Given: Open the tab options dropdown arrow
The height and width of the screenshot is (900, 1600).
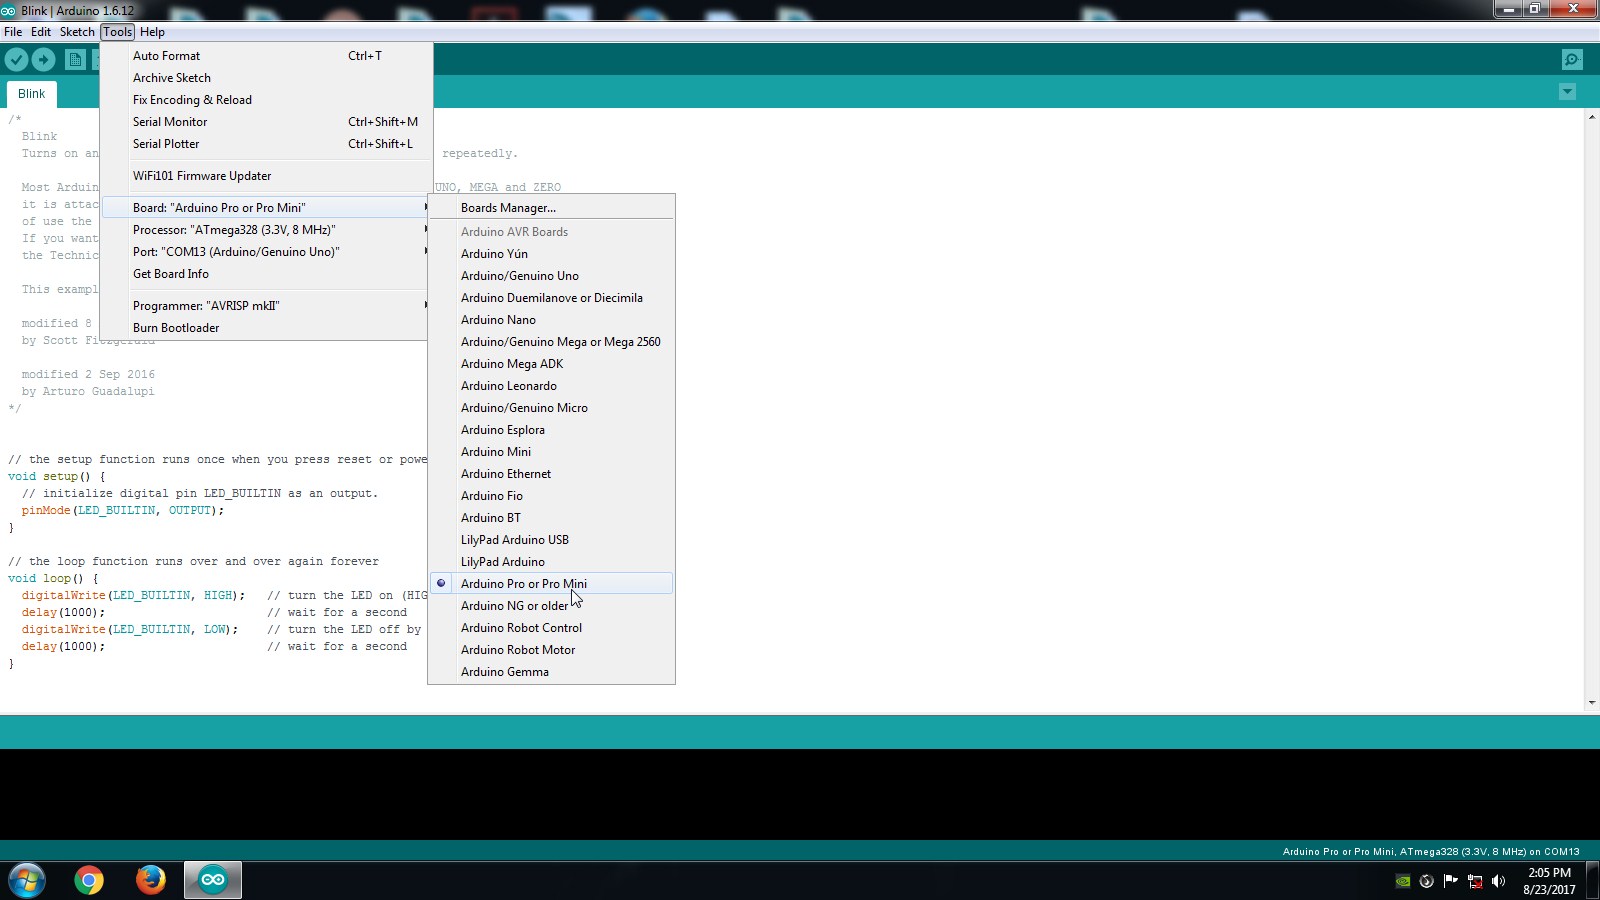Looking at the screenshot, I should point(1567,92).
